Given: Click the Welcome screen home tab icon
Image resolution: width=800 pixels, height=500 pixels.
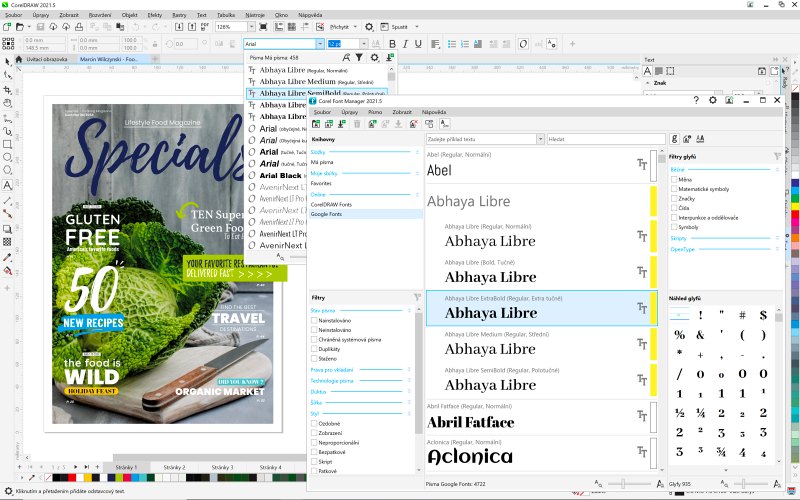Looking at the screenshot, I should point(19,59).
